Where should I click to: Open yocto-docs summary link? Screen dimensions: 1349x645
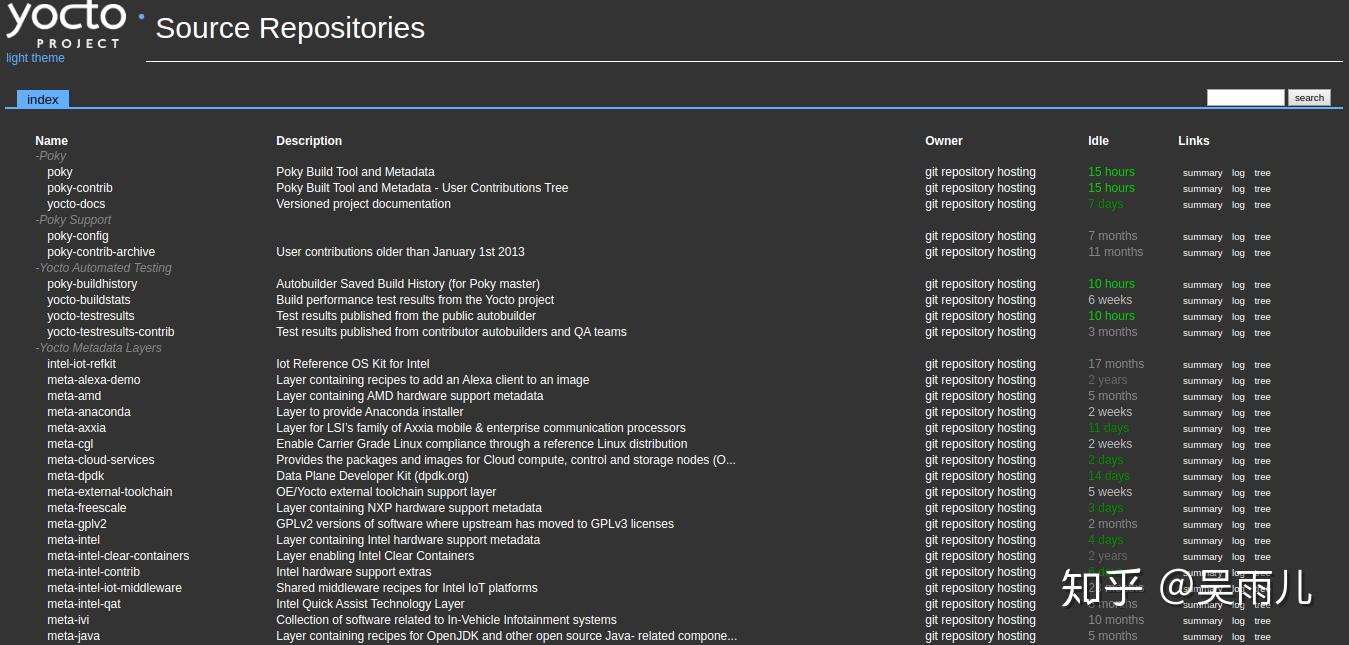(1202, 205)
